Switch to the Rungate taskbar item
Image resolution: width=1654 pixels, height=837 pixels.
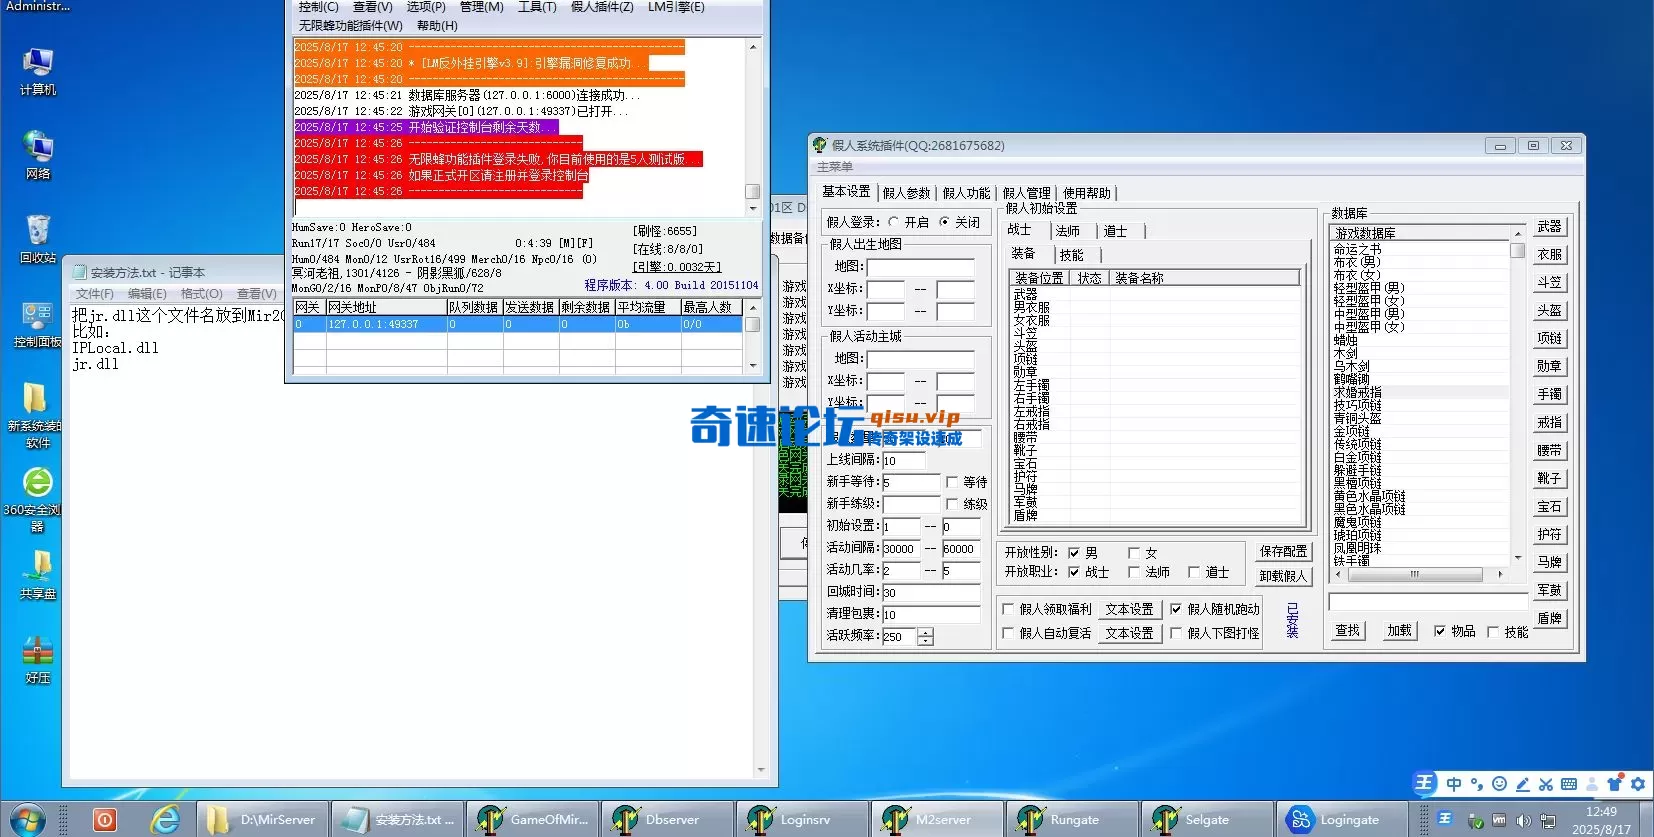click(1072, 819)
